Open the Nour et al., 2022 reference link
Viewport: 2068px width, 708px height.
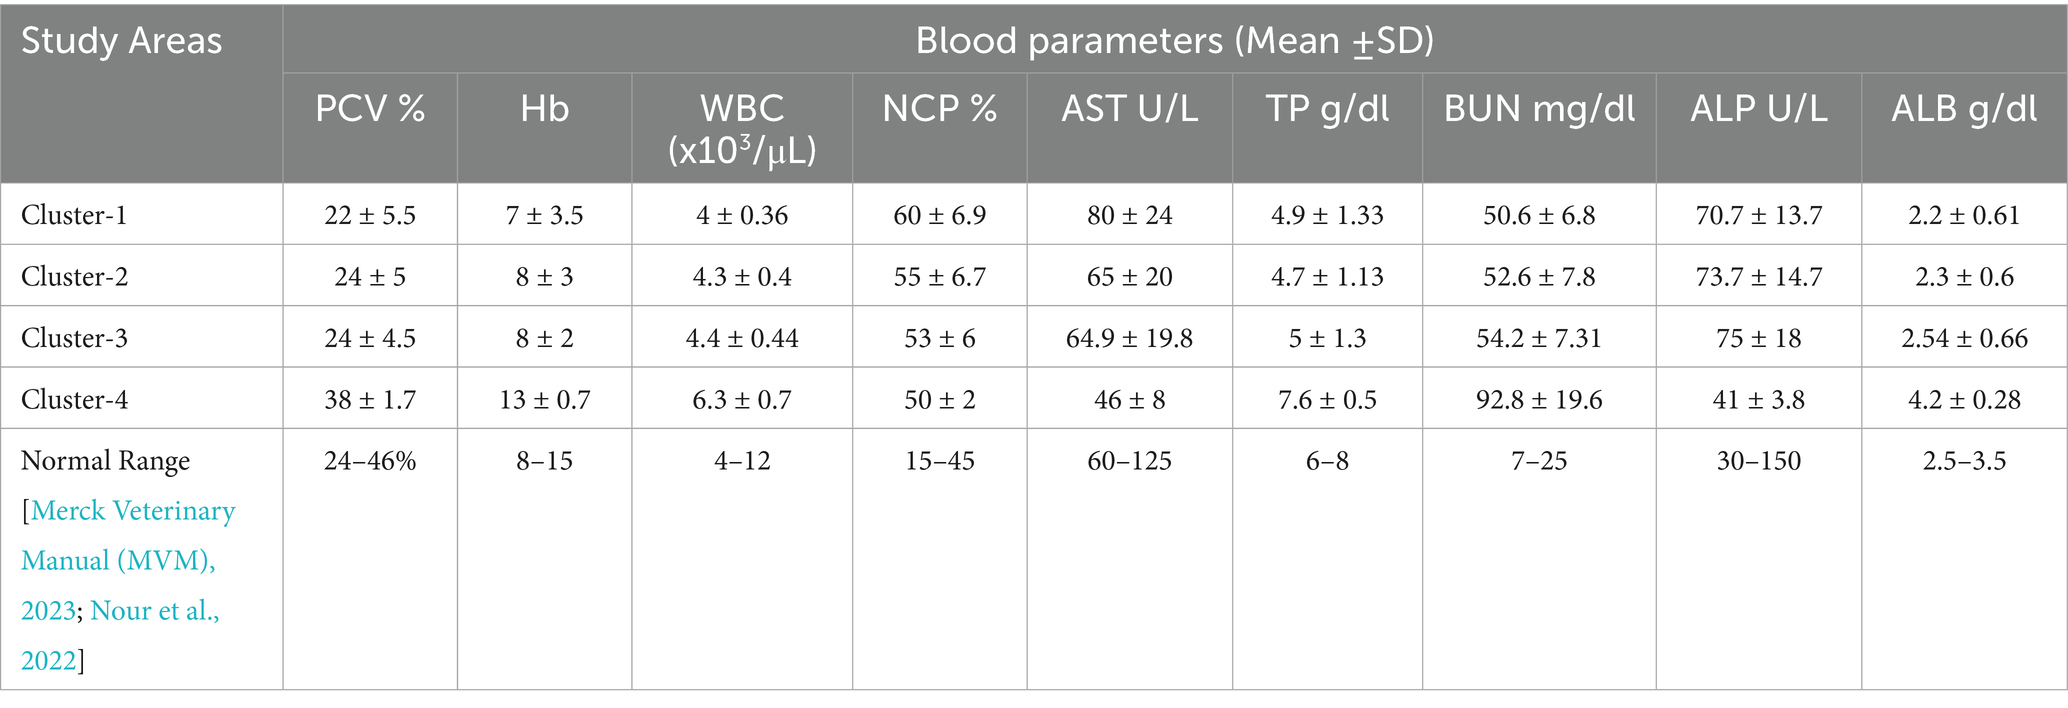pos(154,610)
